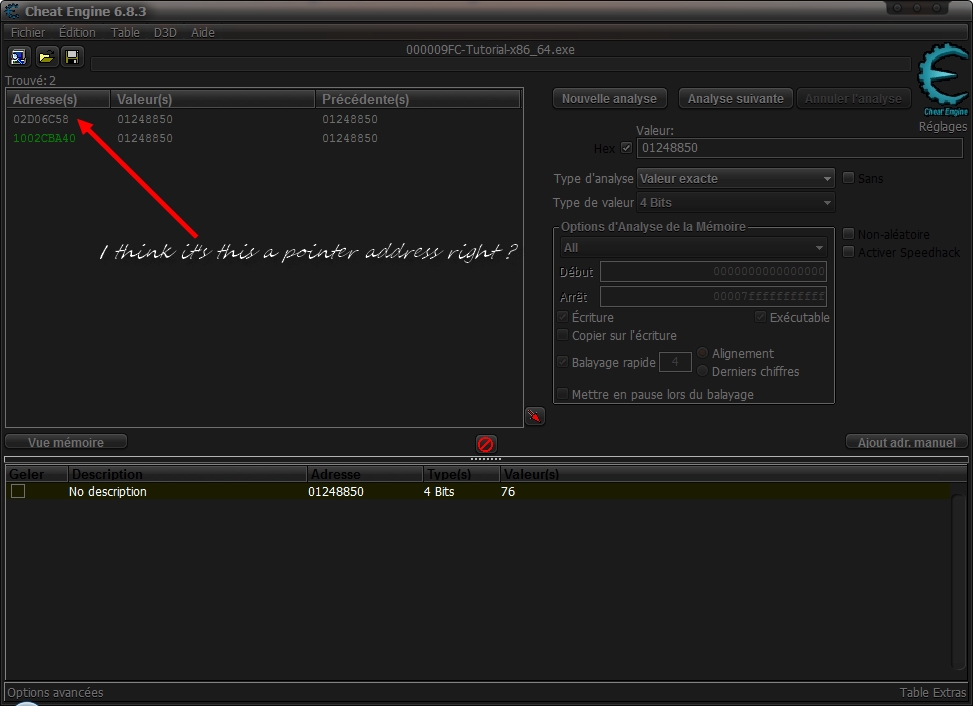Open a saved cheat table
973x706 pixels.
(45, 57)
